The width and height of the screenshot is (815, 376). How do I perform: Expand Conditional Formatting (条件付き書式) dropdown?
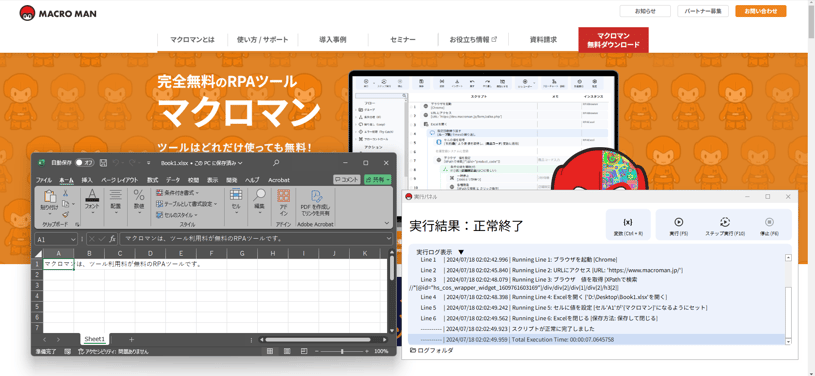pyautogui.click(x=197, y=192)
